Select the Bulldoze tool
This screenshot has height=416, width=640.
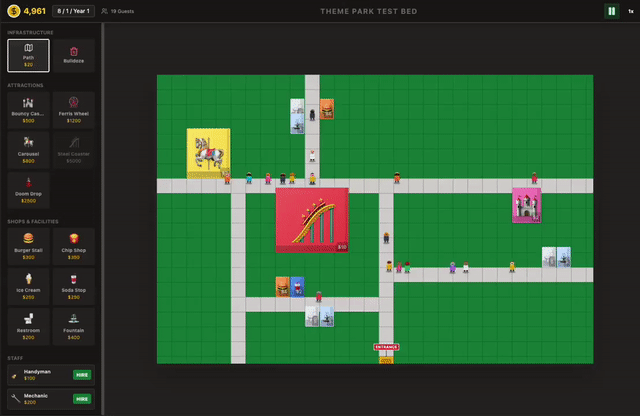[x=73, y=55]
